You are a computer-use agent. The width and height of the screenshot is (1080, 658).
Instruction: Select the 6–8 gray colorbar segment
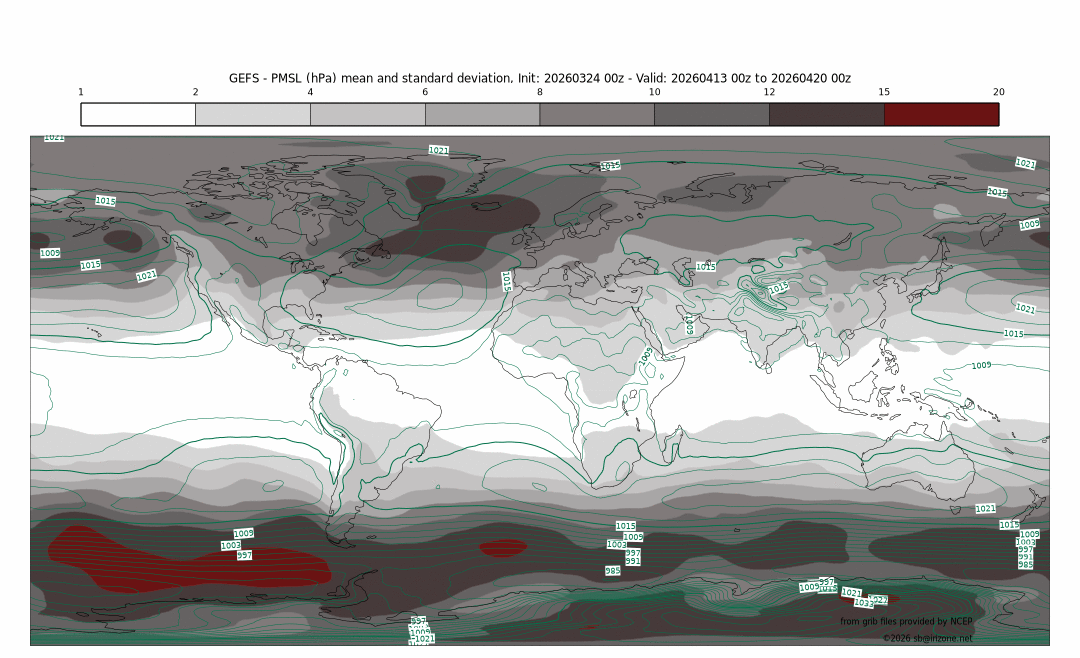point(482,114)
